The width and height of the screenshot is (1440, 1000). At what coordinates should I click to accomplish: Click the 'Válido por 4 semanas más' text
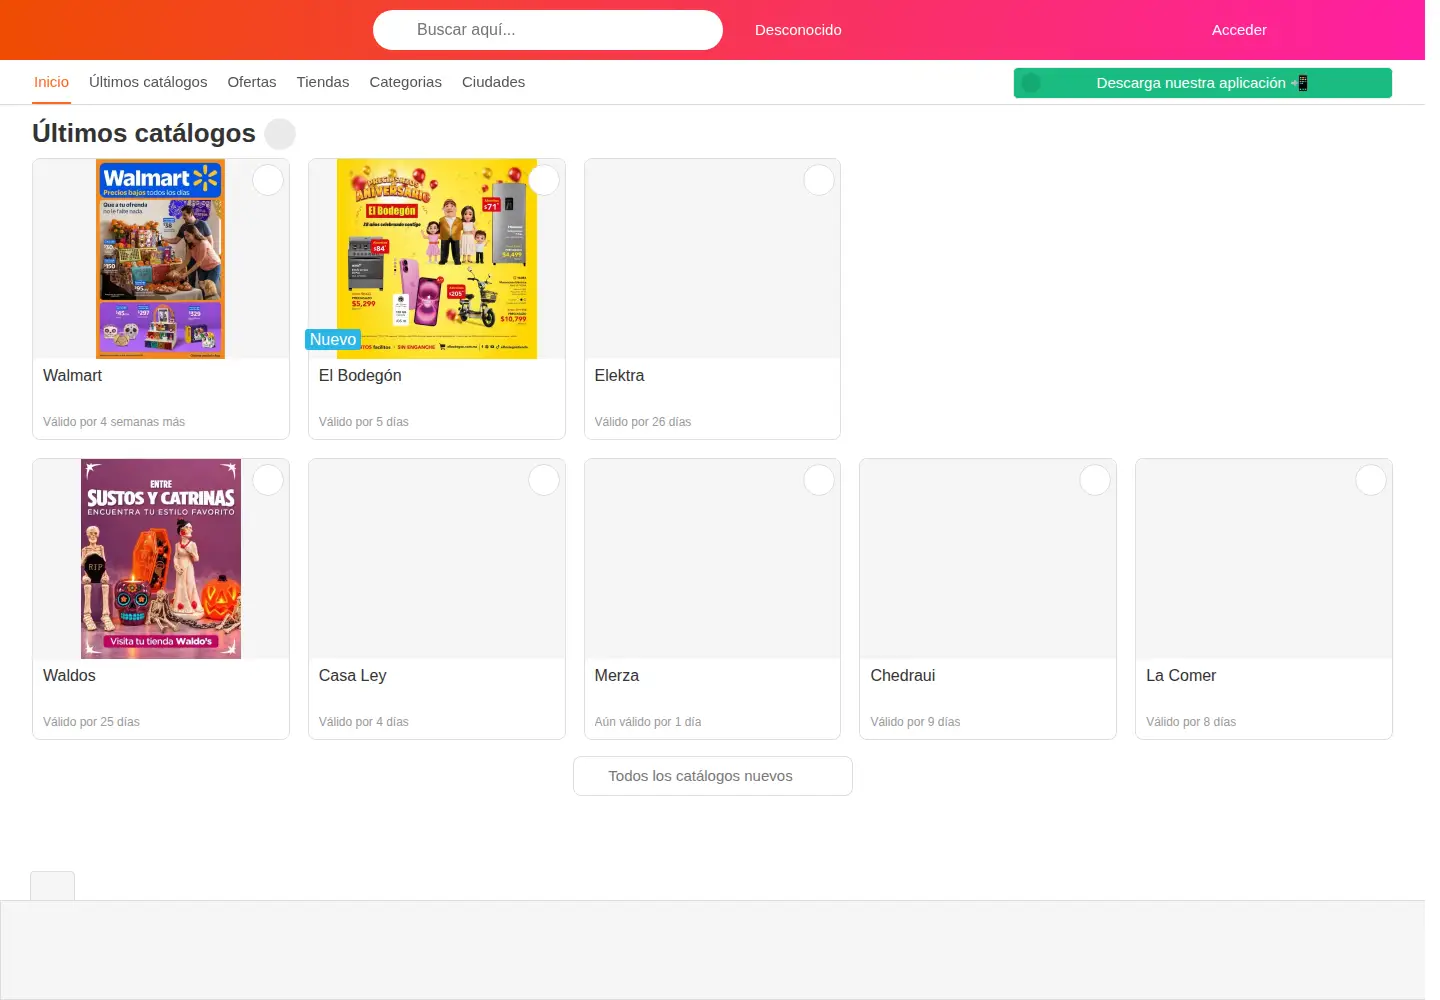coord(114,422)
